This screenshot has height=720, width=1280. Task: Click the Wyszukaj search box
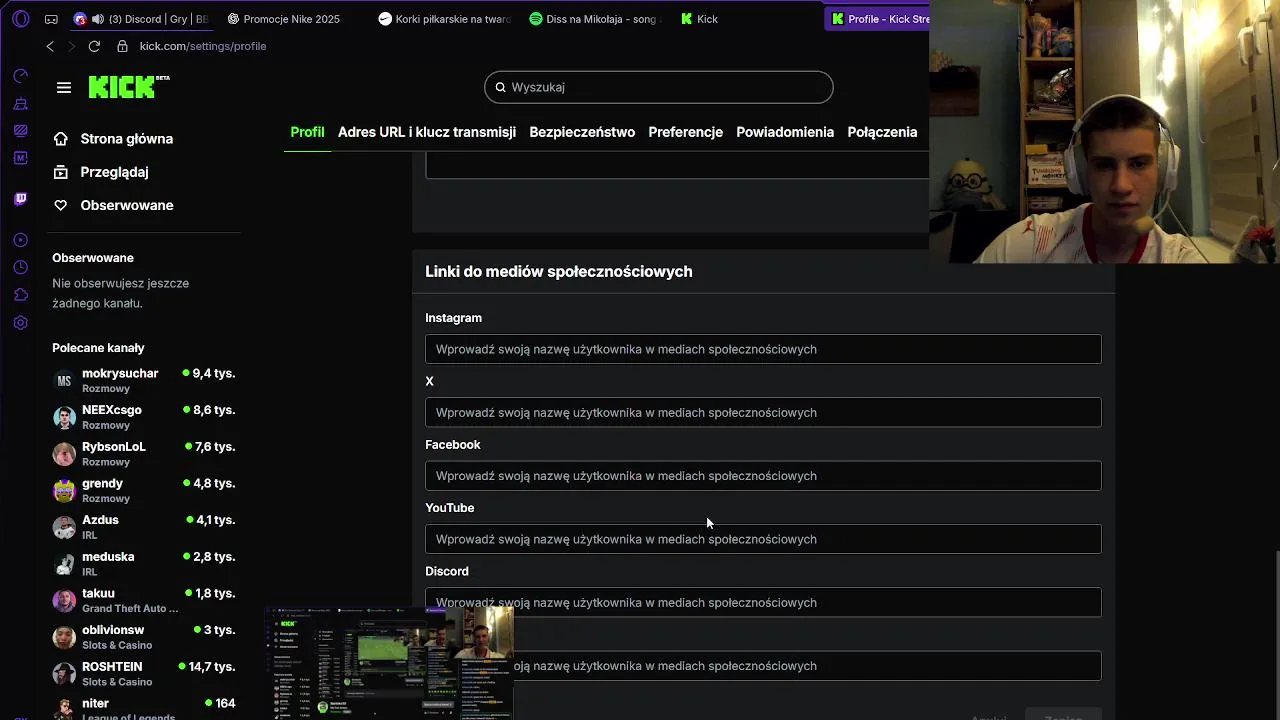tap(659, 87)
